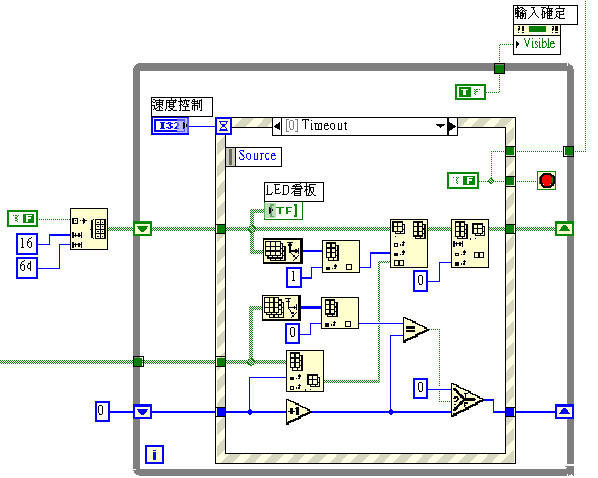The height and width of the screenshot is (478, 598).
Task: Click the Source event data node
Action: (254, 157)
